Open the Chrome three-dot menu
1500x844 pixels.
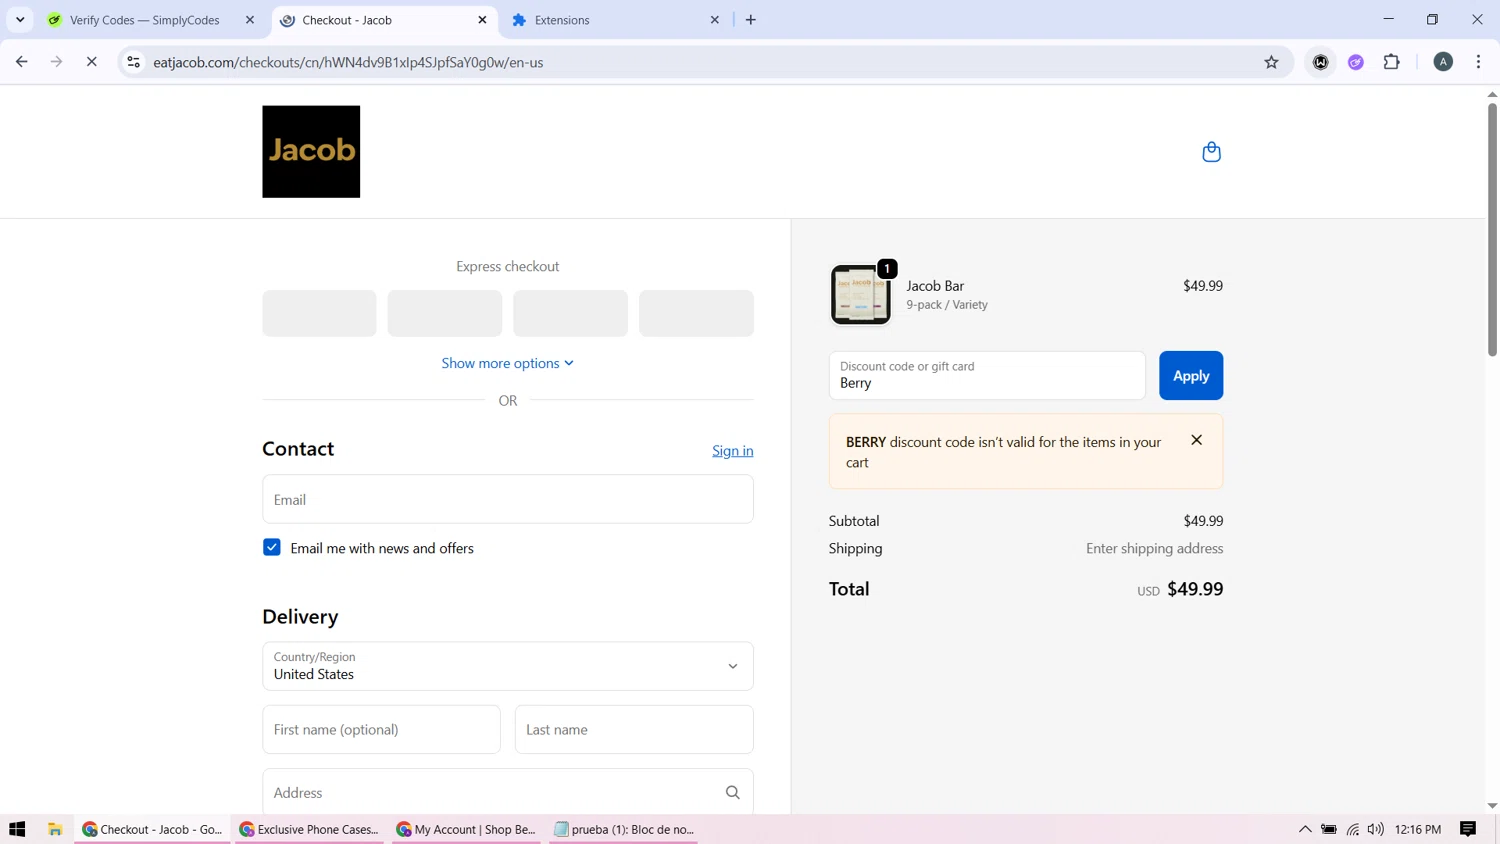tap(1478, 62)
